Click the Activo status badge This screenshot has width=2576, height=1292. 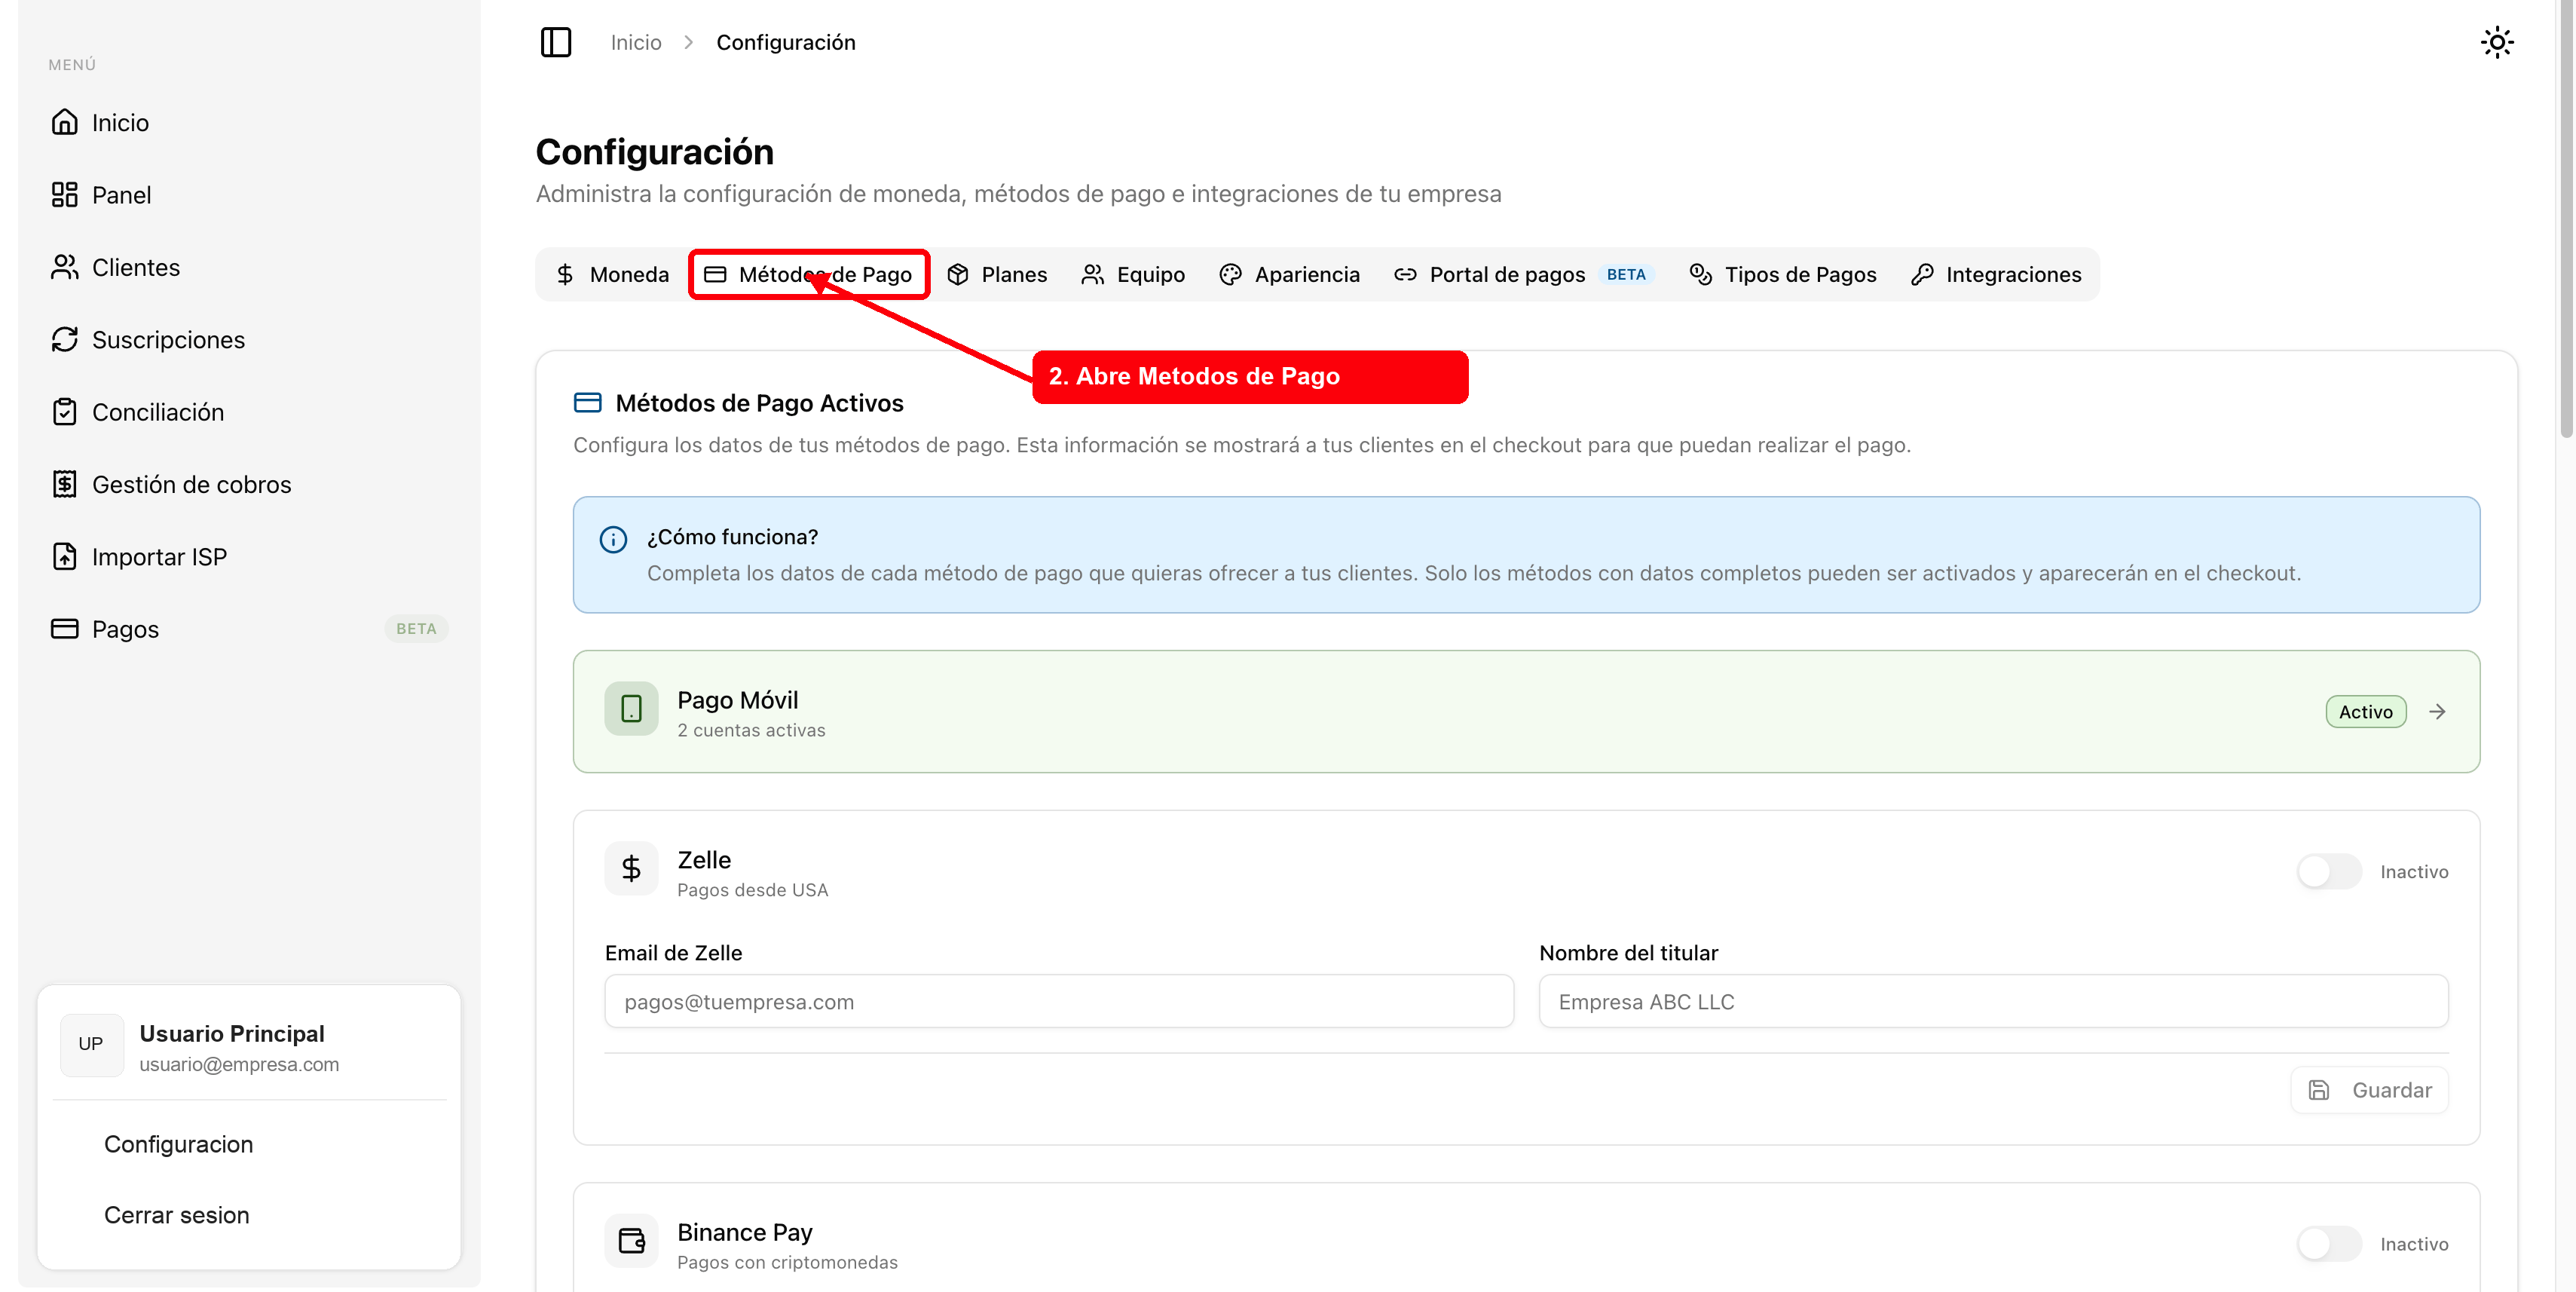pos(2365,711)
